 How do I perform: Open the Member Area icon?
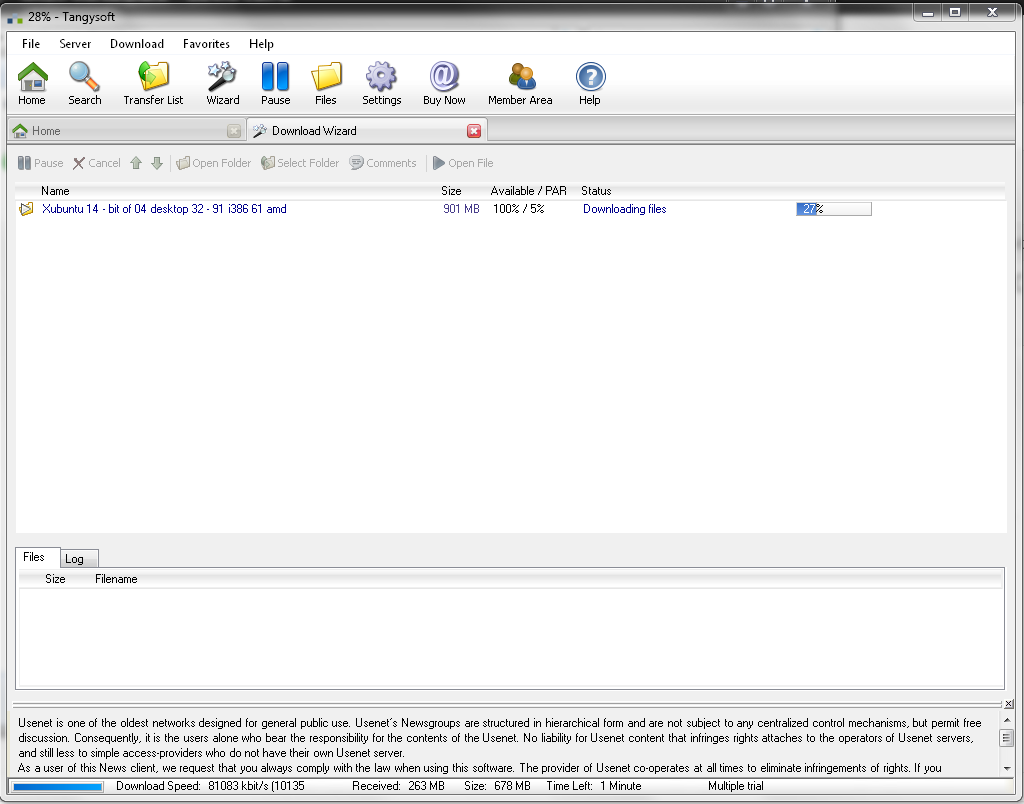coord(520,84)
